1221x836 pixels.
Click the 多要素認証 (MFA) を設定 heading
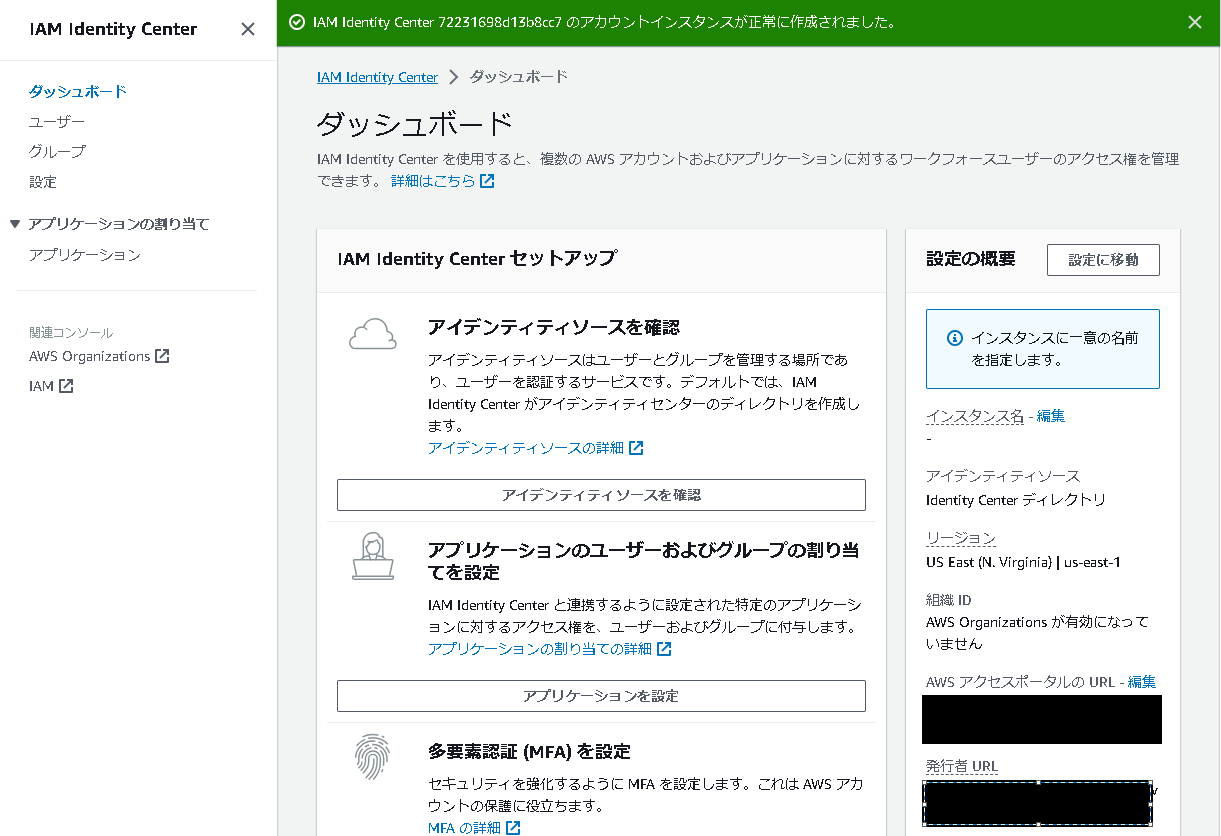[x=529, y=751]
